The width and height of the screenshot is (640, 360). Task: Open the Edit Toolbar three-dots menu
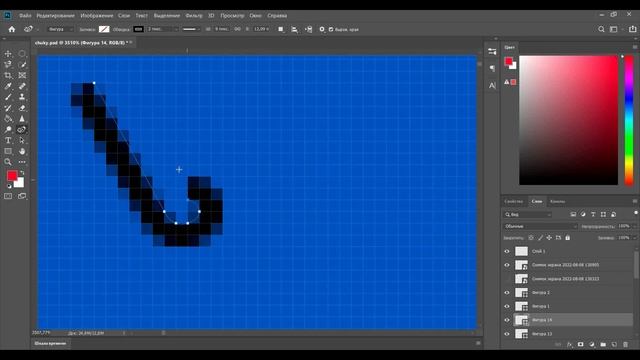22,162
